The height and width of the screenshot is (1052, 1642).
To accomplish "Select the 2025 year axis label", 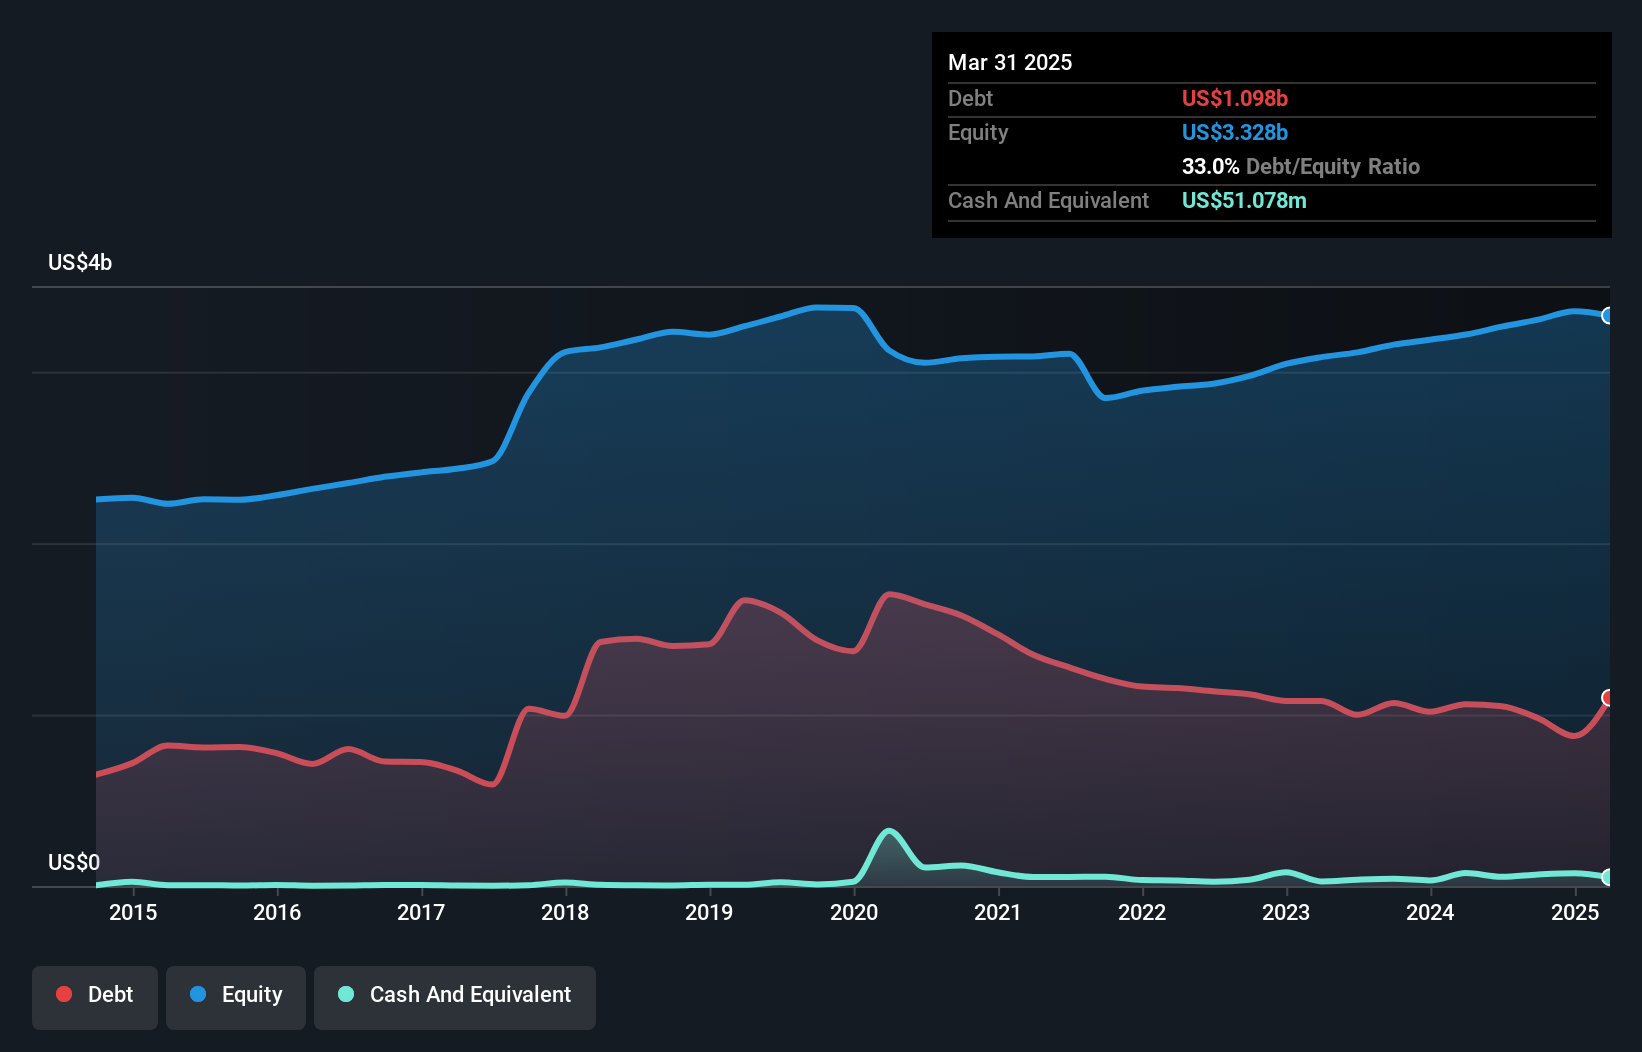I will tap(1575, 912).
